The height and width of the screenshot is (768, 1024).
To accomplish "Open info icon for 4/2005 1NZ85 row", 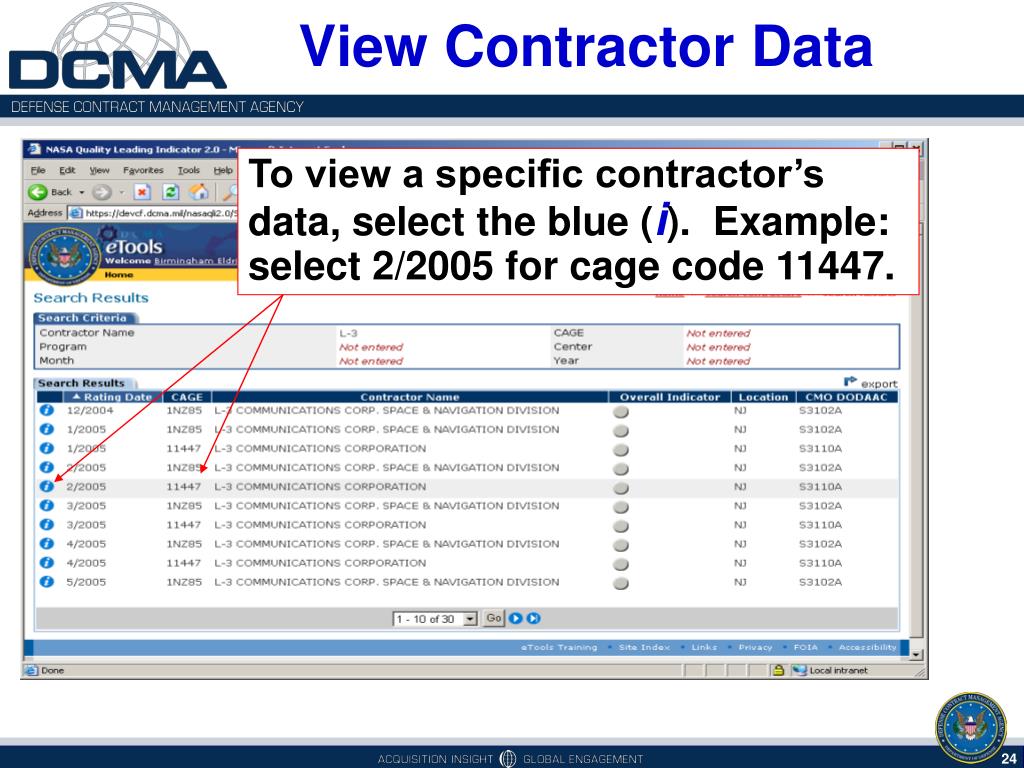I will pyautogui.click(x=46, y=543).
